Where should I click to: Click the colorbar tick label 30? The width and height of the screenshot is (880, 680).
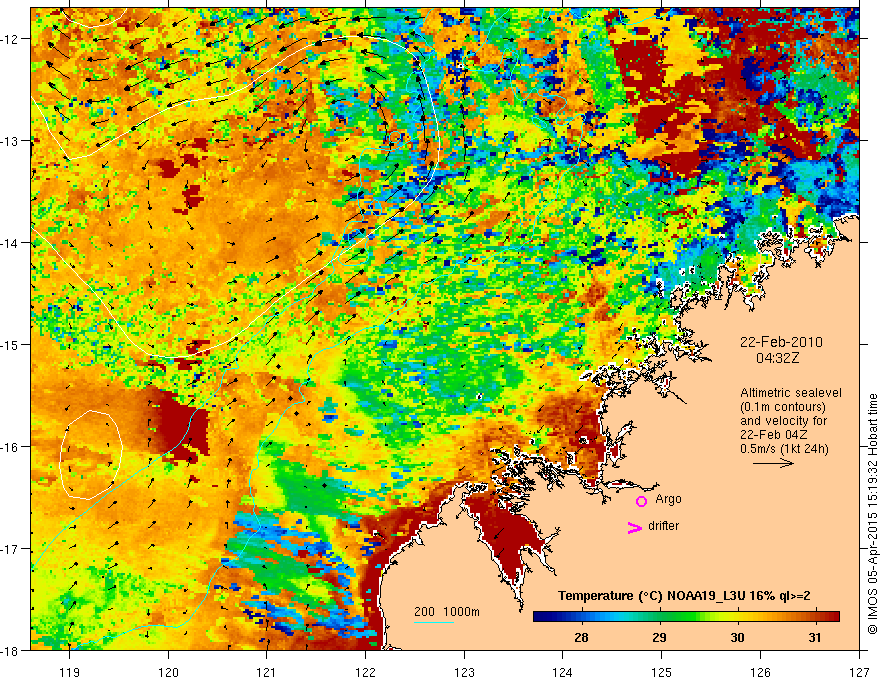point(737,637)
